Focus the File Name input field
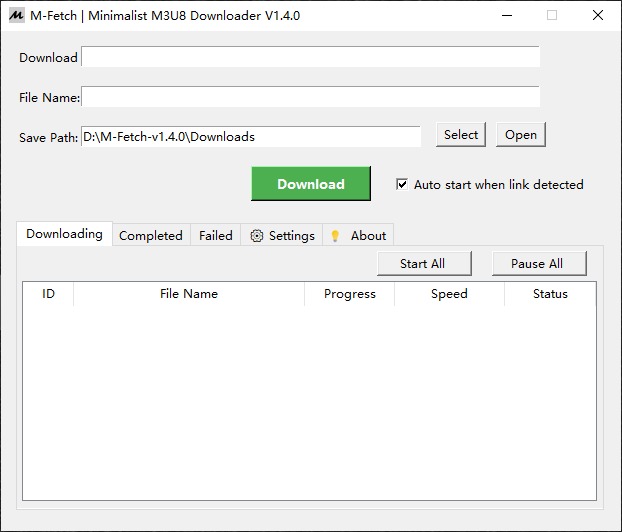Screen dimensions: 622x532 tap(311, 97)
